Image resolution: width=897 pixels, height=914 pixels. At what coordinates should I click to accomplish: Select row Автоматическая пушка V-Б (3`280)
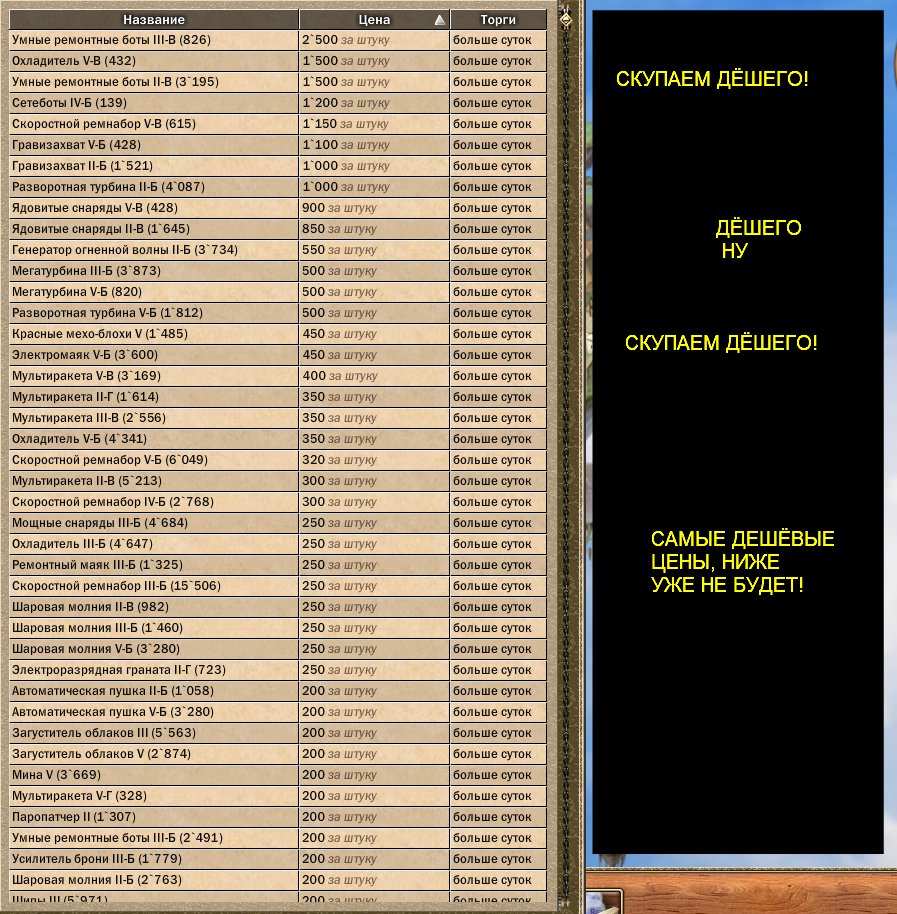(278, 712)
